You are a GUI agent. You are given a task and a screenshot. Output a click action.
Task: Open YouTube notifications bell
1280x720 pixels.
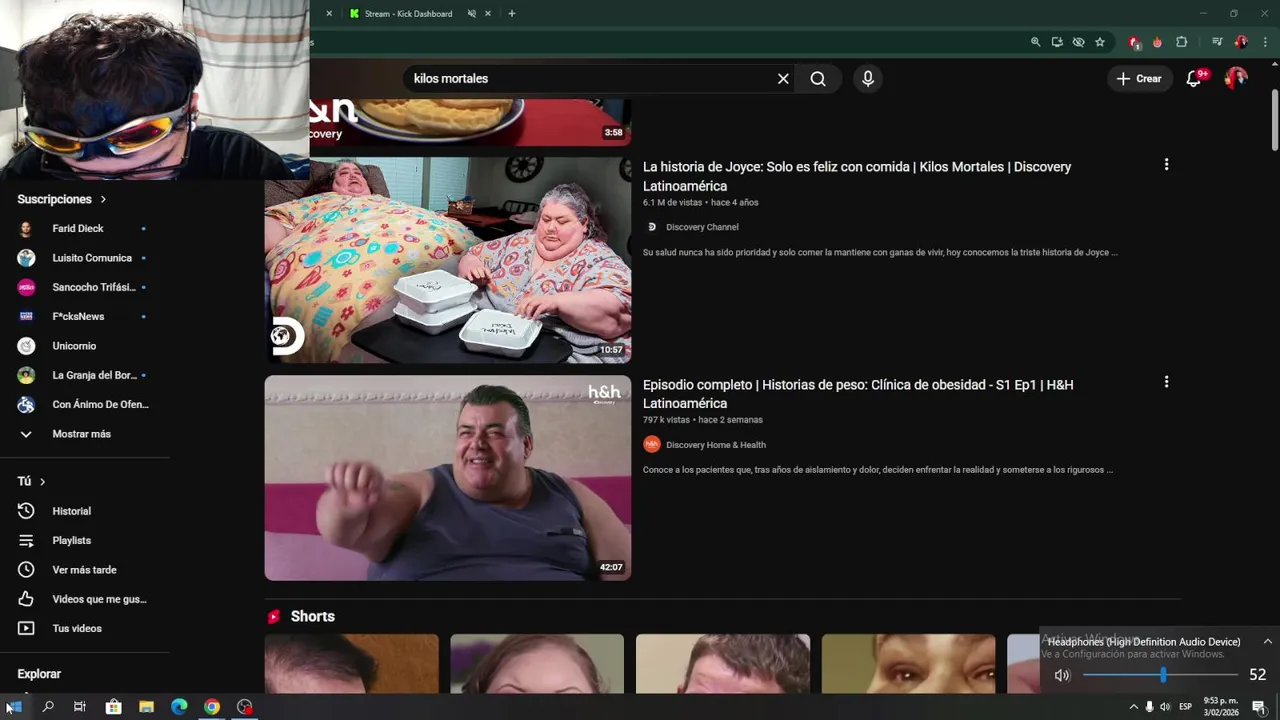pos(1194,79)
